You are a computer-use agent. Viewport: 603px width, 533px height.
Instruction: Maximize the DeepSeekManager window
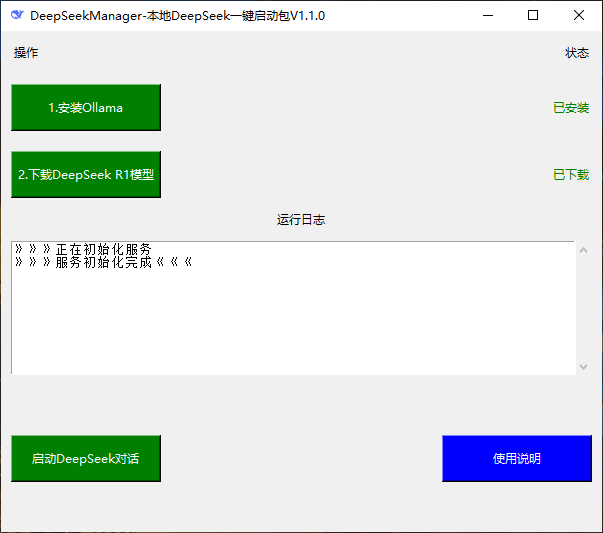click(533, 15)
